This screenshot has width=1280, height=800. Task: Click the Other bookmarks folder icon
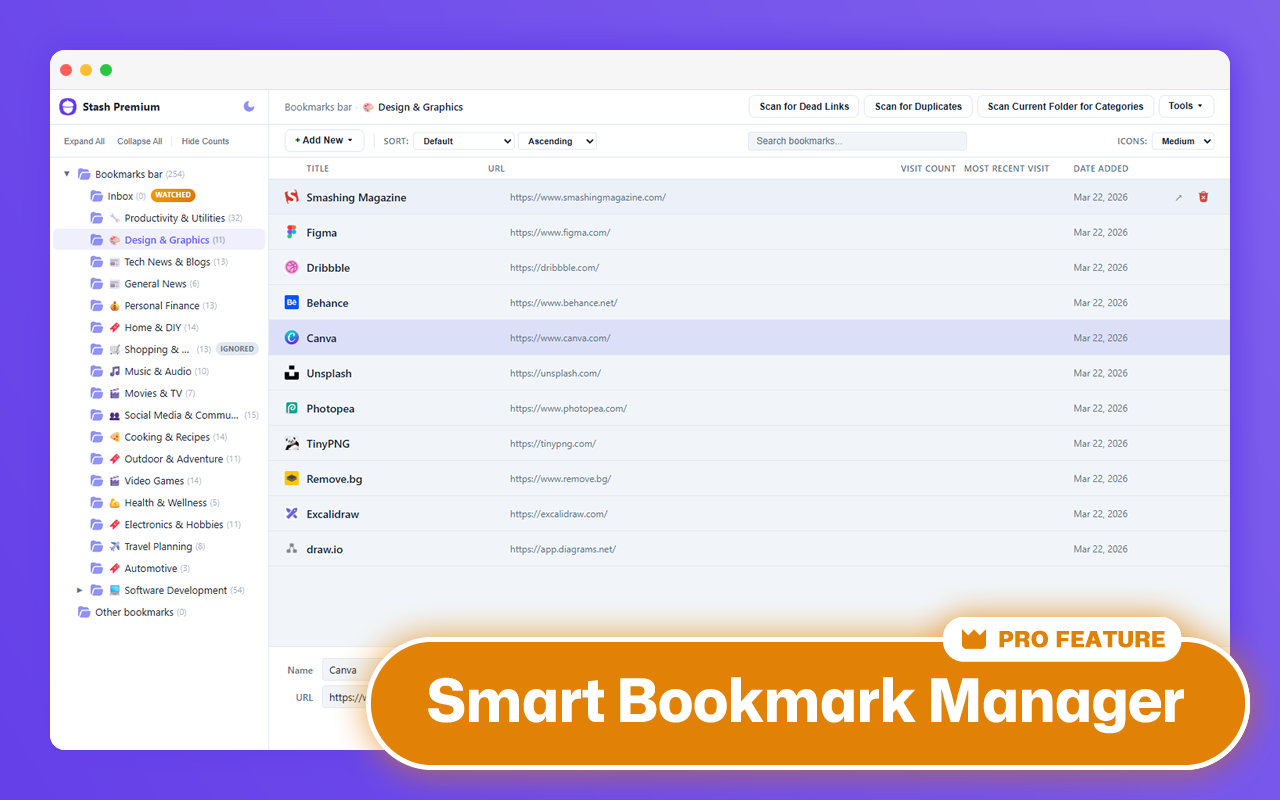(84, 612)
